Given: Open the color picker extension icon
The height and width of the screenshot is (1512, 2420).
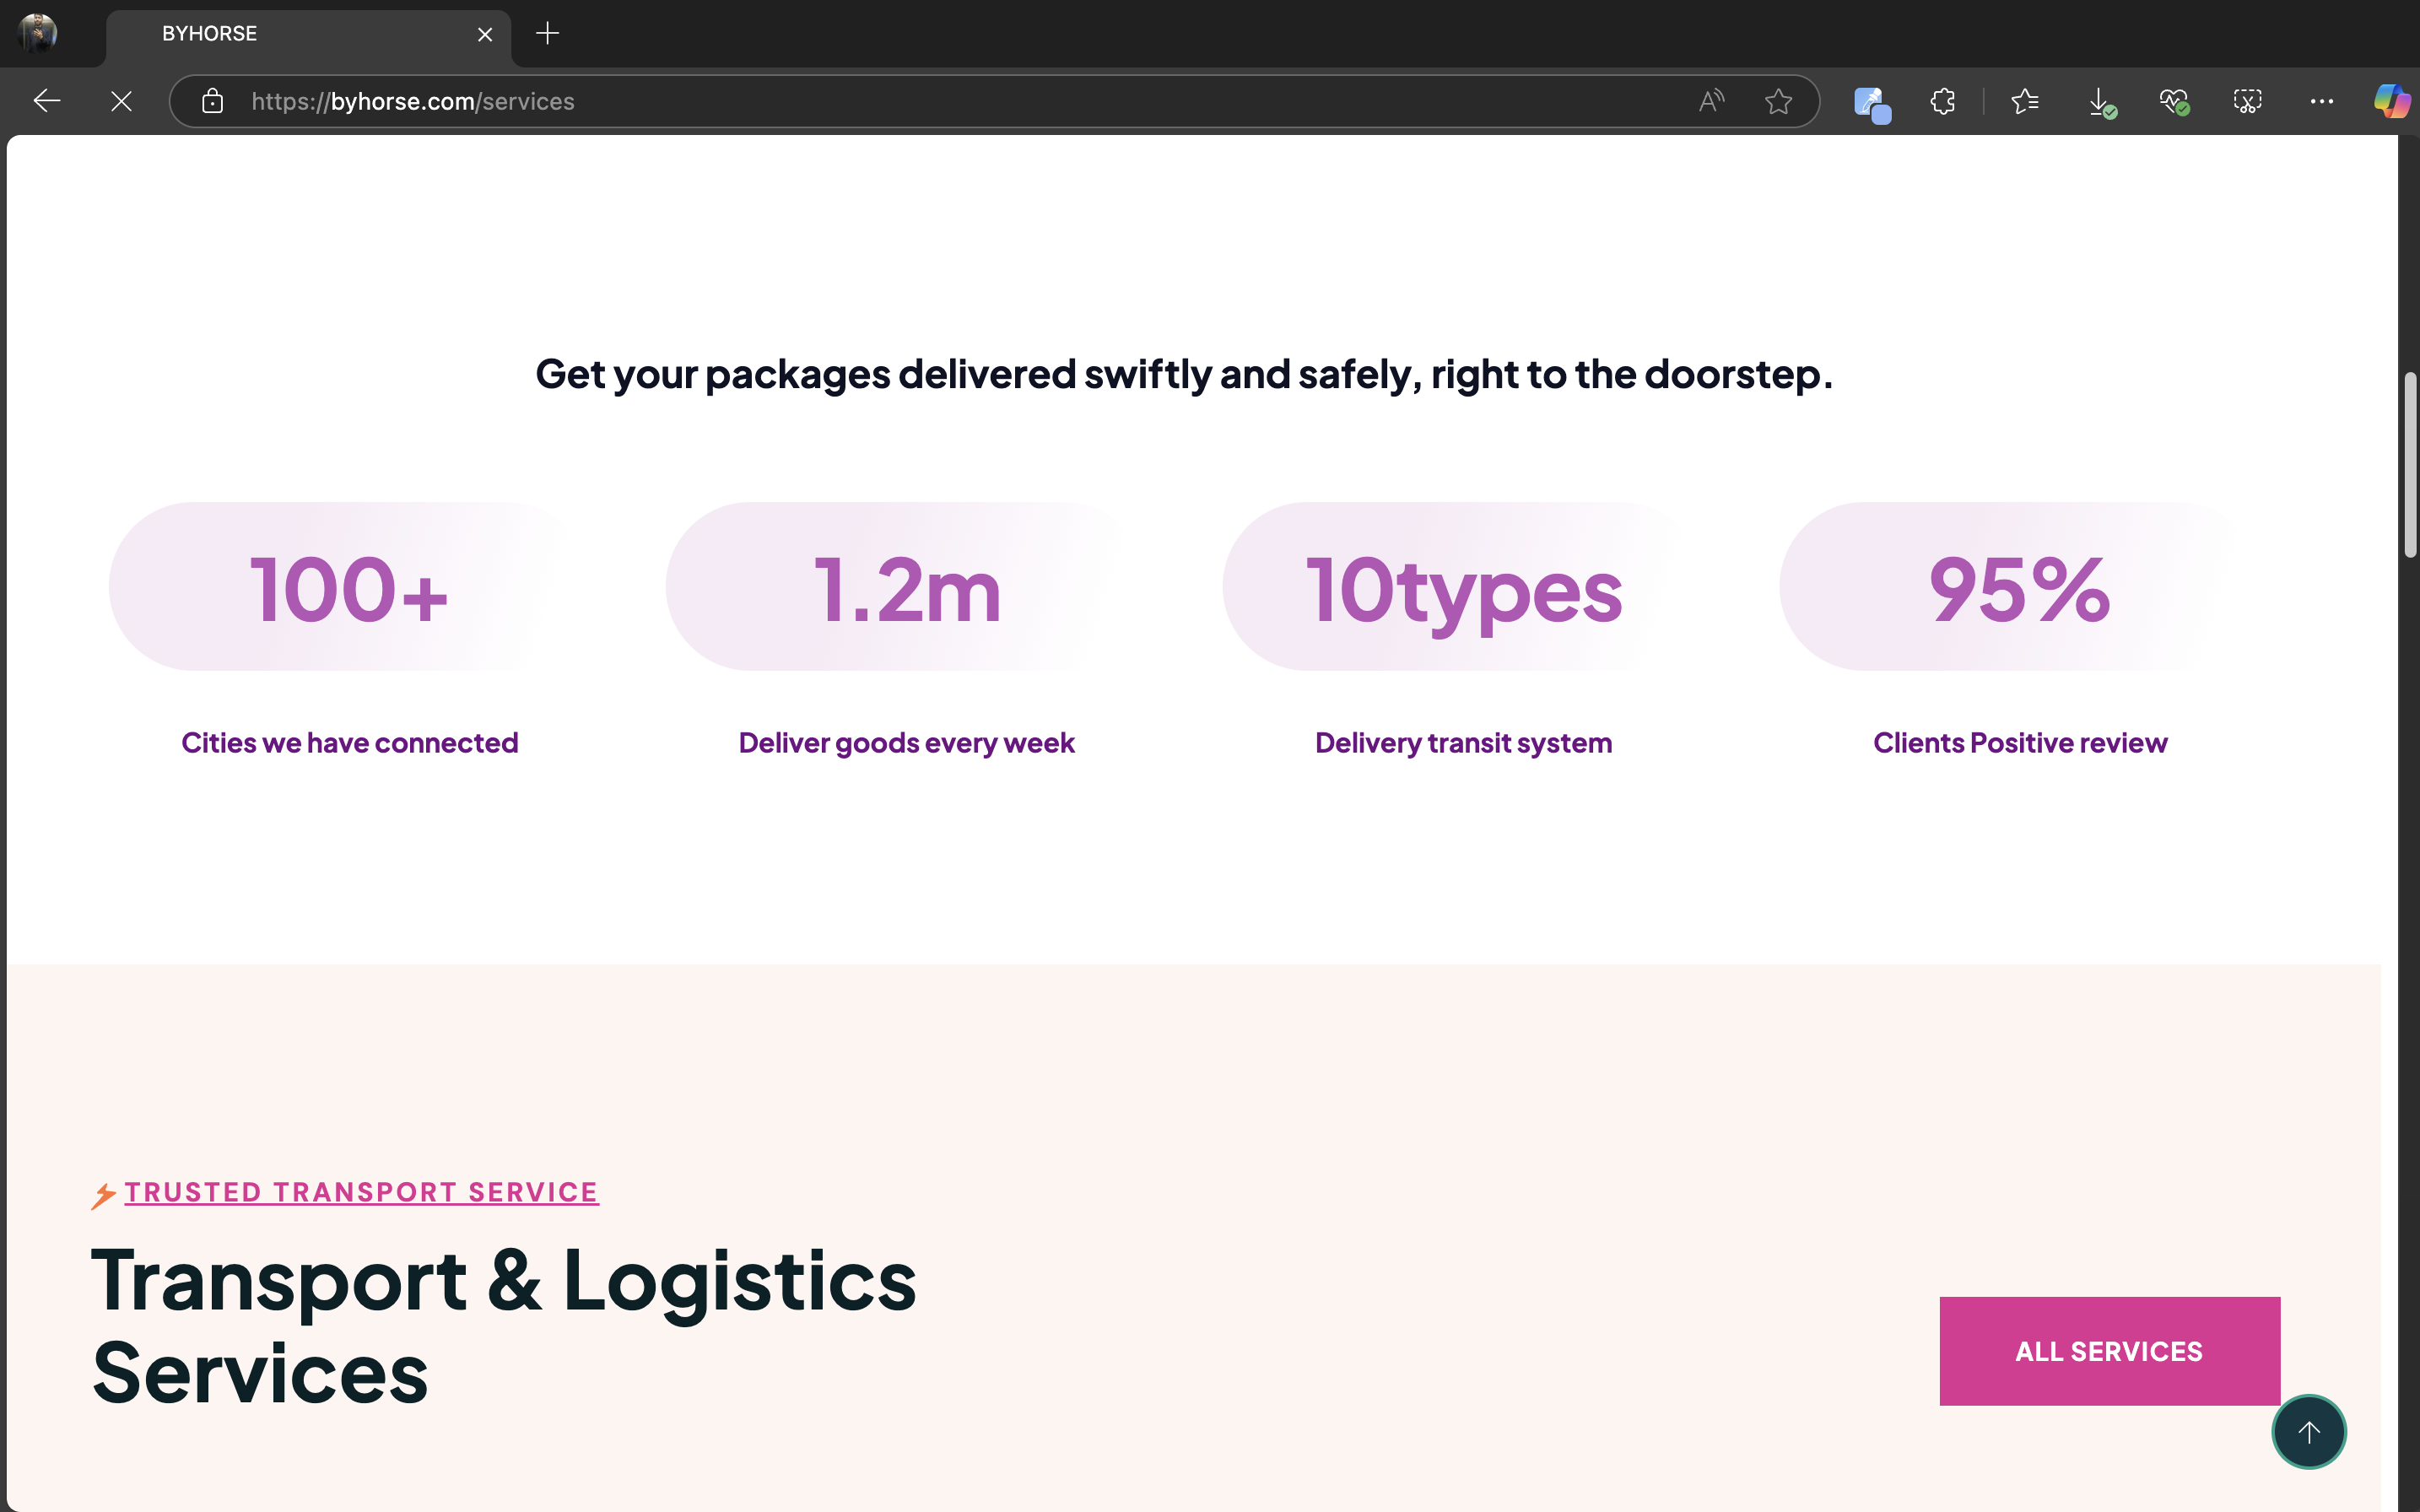Looking at the screenshot, I should pos(1871,103).
